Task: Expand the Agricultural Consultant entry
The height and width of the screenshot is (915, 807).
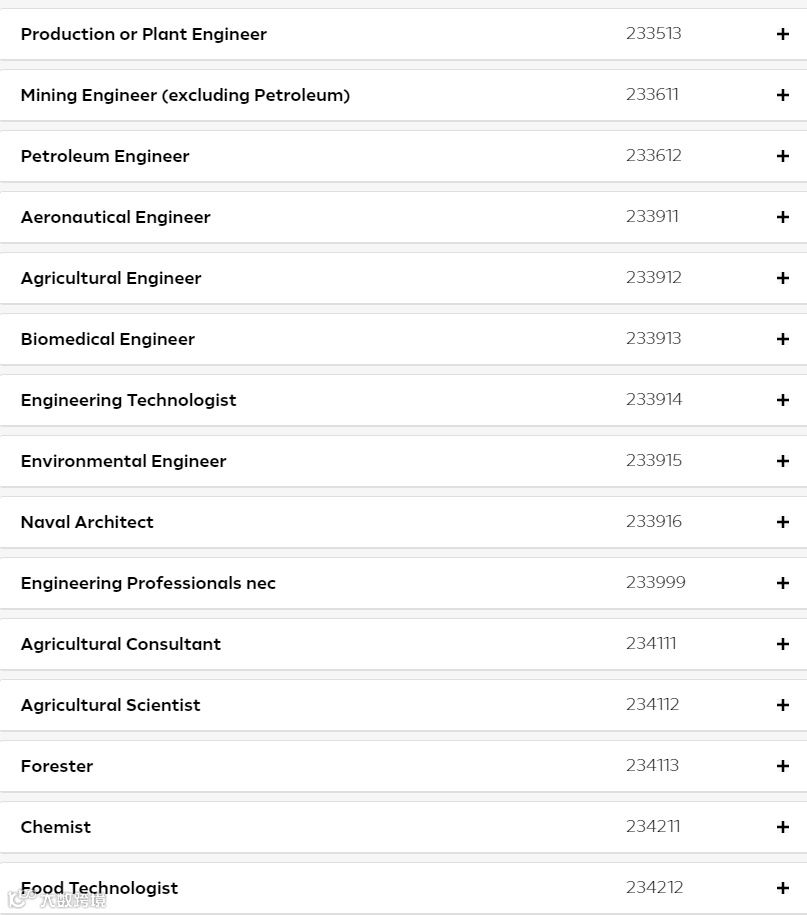Action: 782,644
